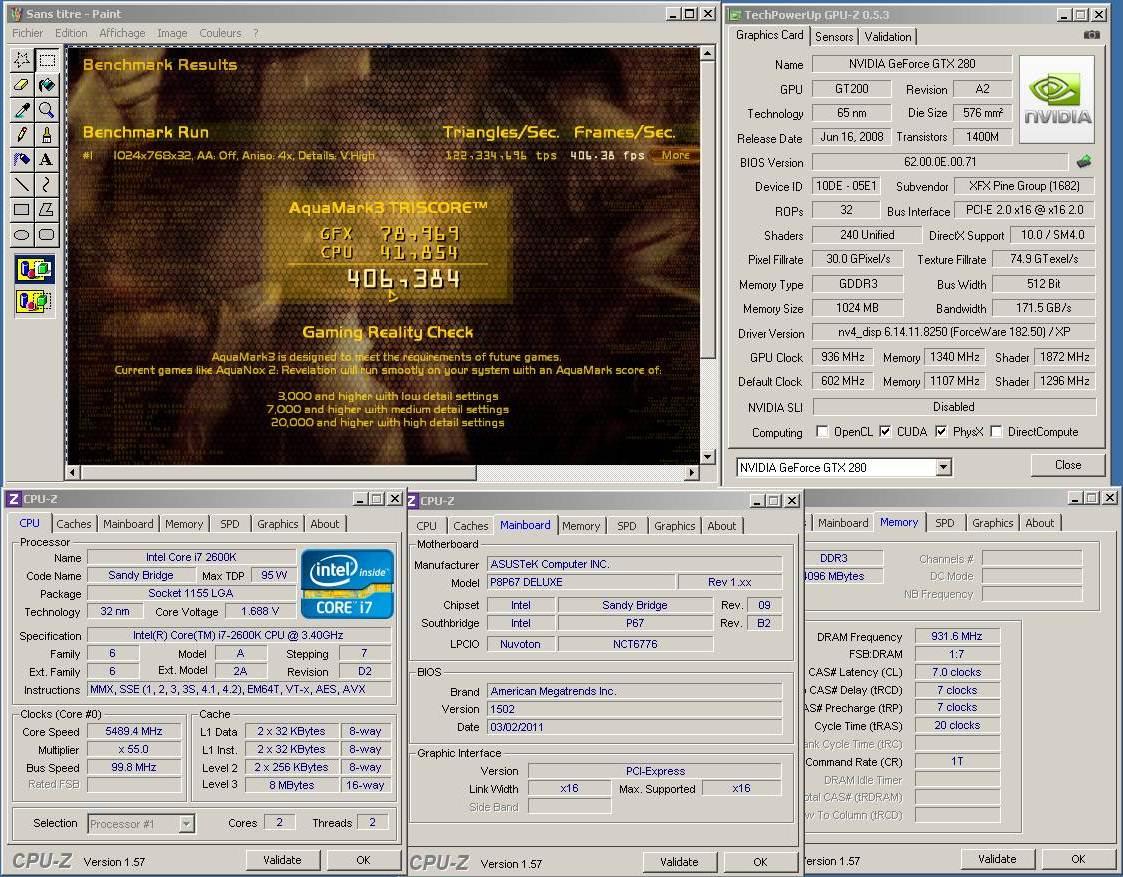1123x877 pixels.
Task: Open the ? help menu in Paint
Action: pyautogui.click(x=255, y=33)
